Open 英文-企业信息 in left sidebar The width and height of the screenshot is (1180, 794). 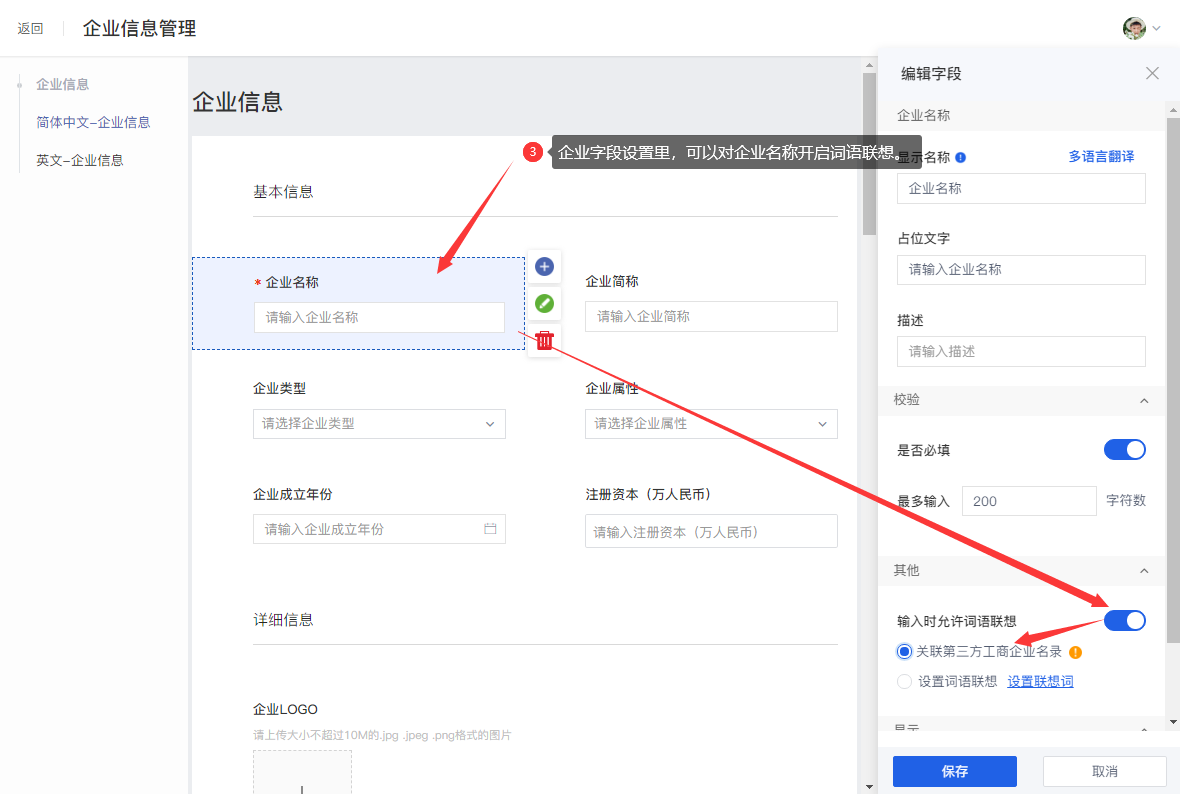pos(80,160)
